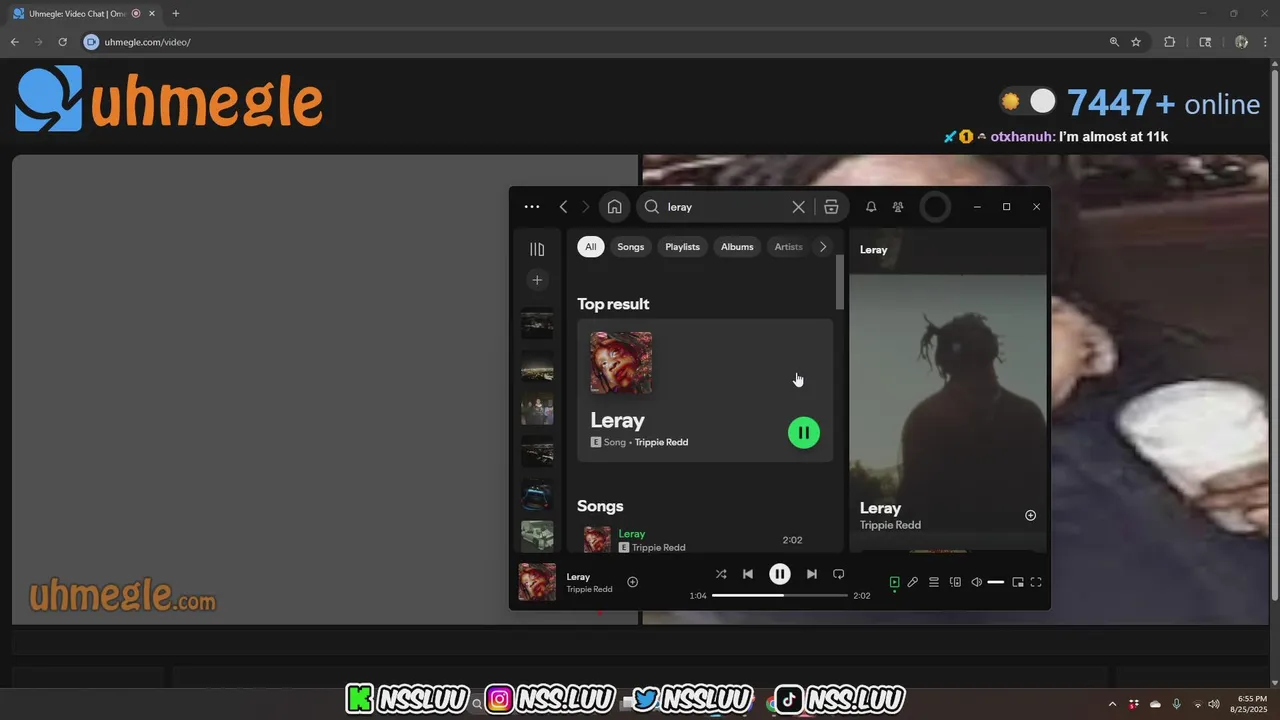This screenshot has width=1280, height=720.
Task: Open first playlist thumbnail in library sidebar
Action: (537, 323)
